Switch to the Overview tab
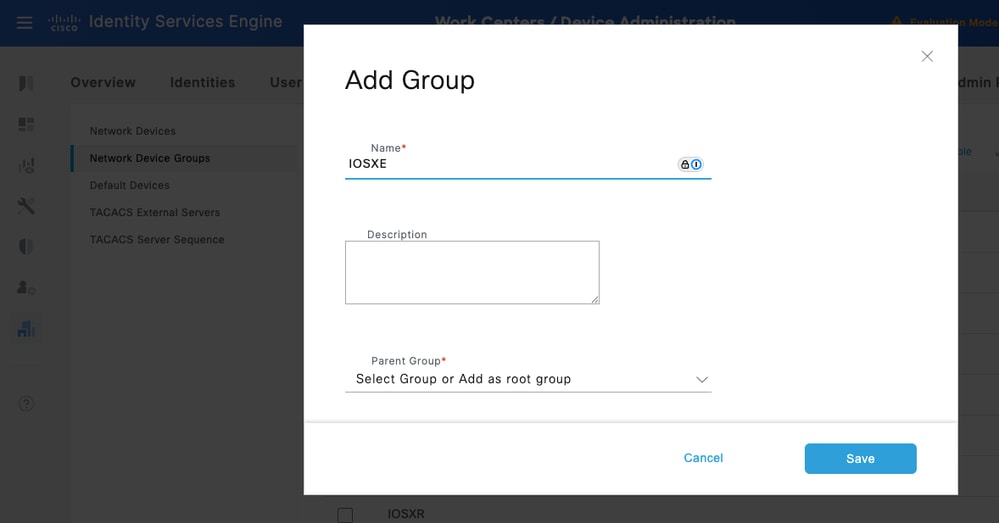Screen dimensions: 999x523 click(x=103, y=82)
